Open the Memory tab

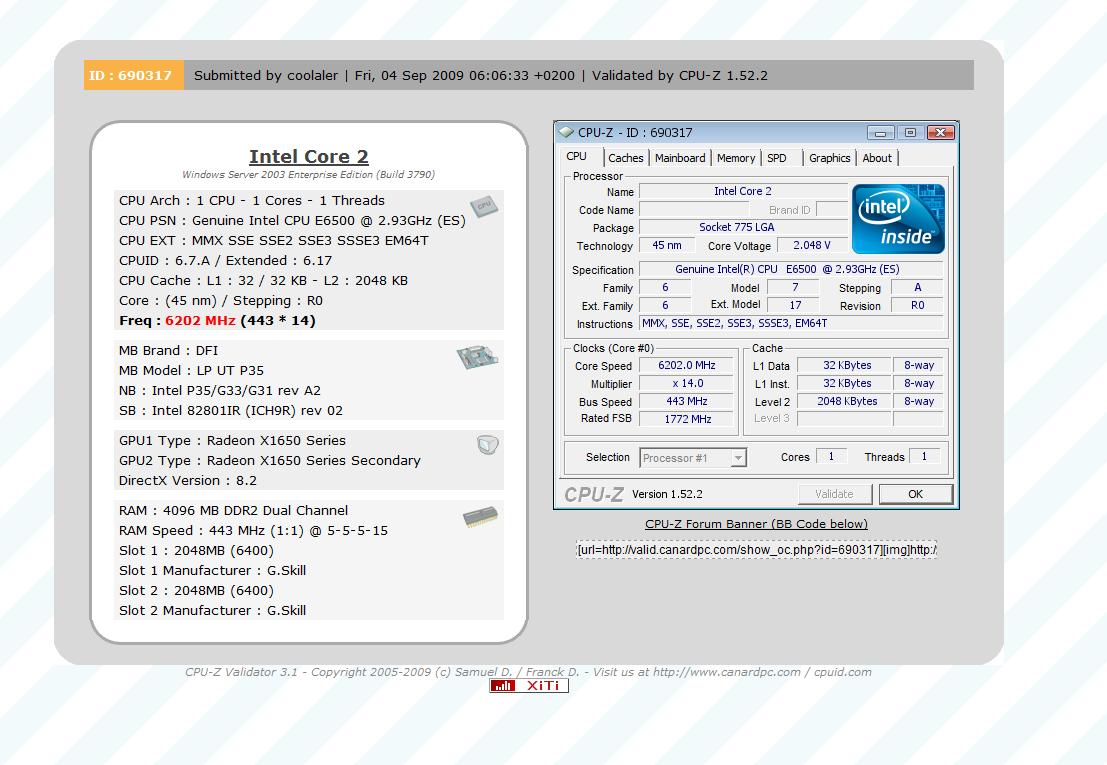736,158
